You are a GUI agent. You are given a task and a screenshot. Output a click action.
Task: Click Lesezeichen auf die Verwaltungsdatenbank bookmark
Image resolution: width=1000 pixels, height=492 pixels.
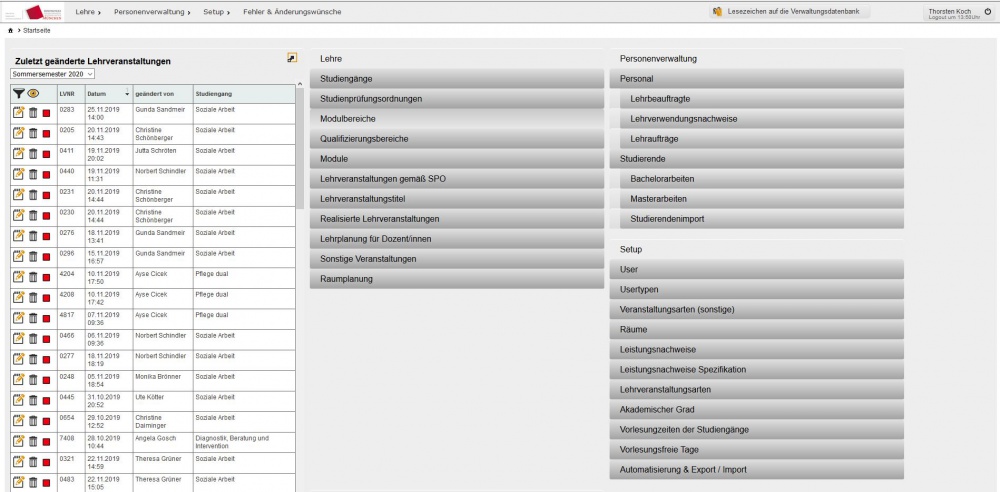pyautogui.click(x=790, y=12)
